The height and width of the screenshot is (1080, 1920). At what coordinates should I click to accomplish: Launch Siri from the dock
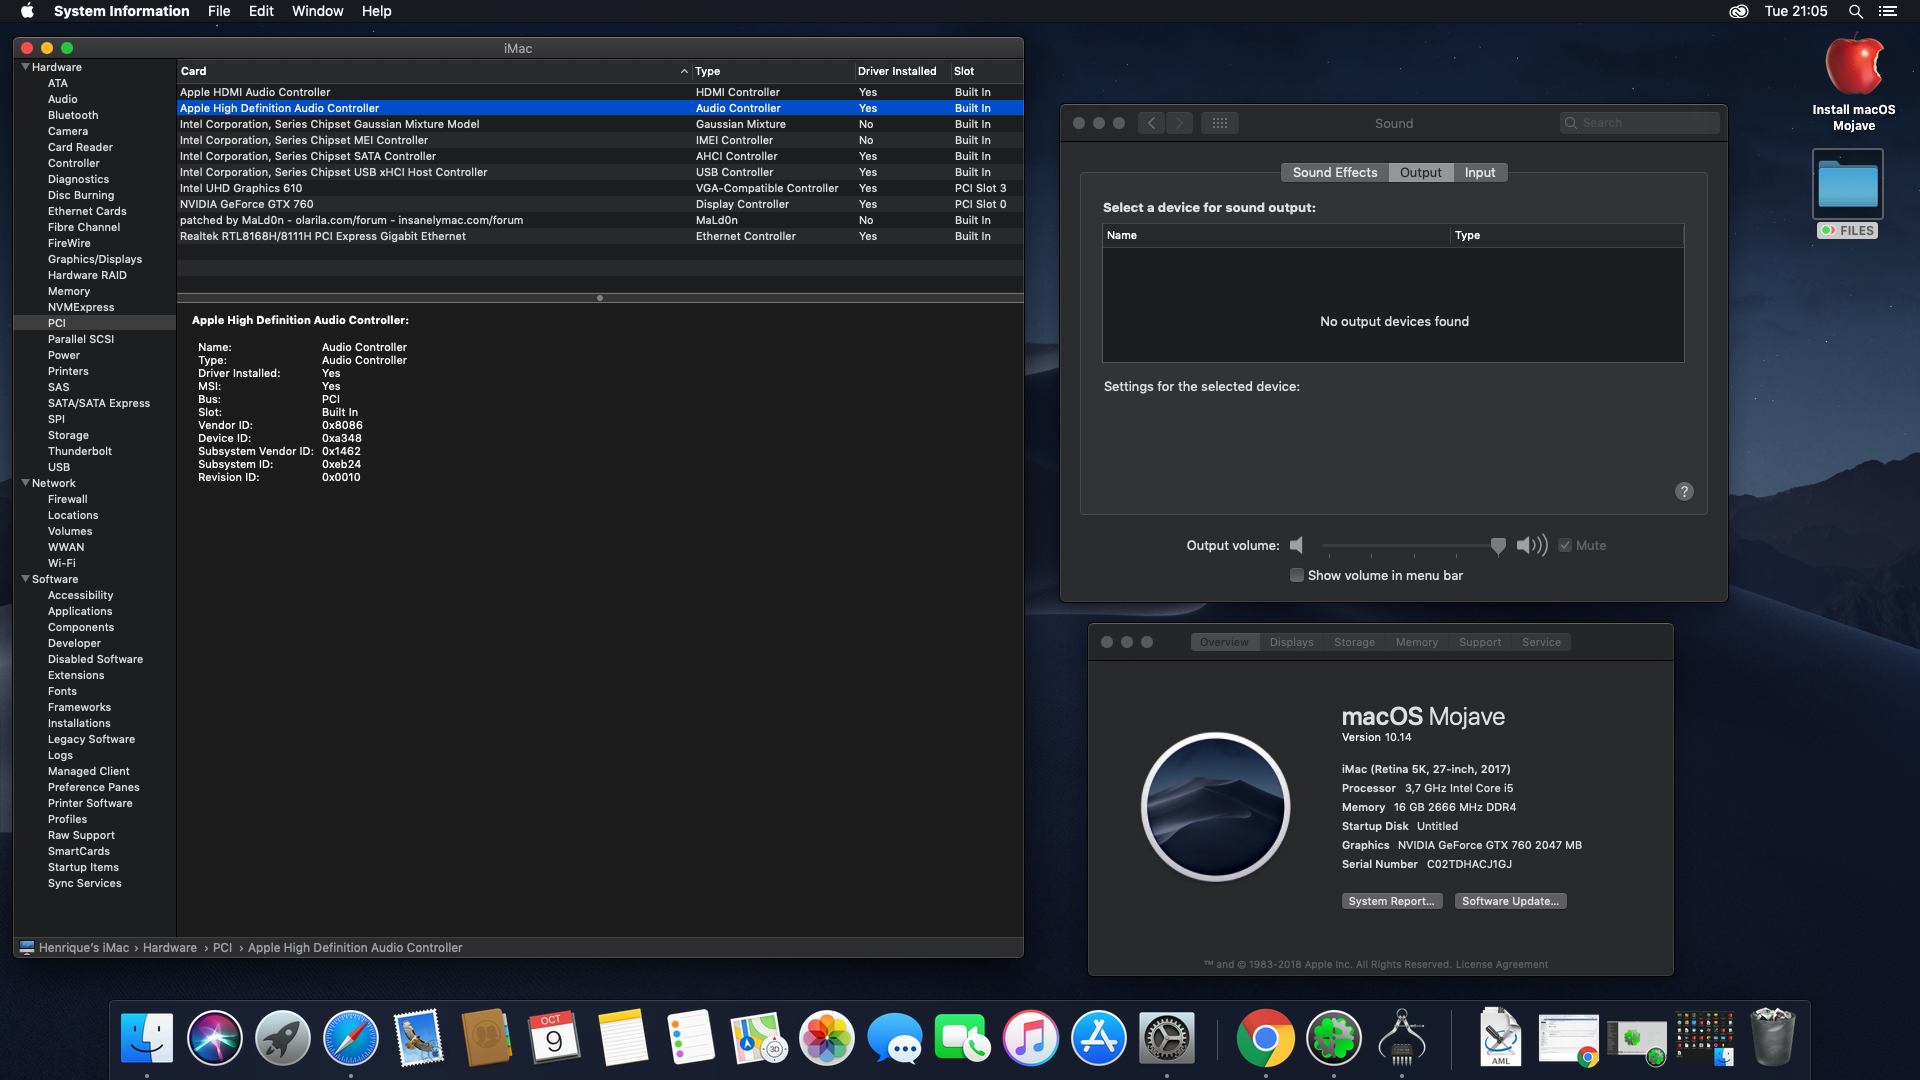point(215,1038)
